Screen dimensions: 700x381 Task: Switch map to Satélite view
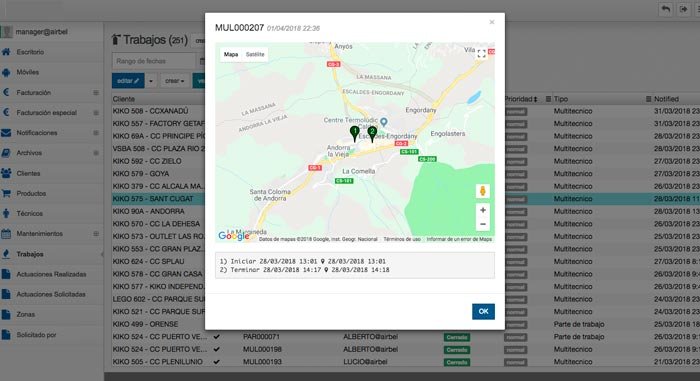[x=255, y=54]
